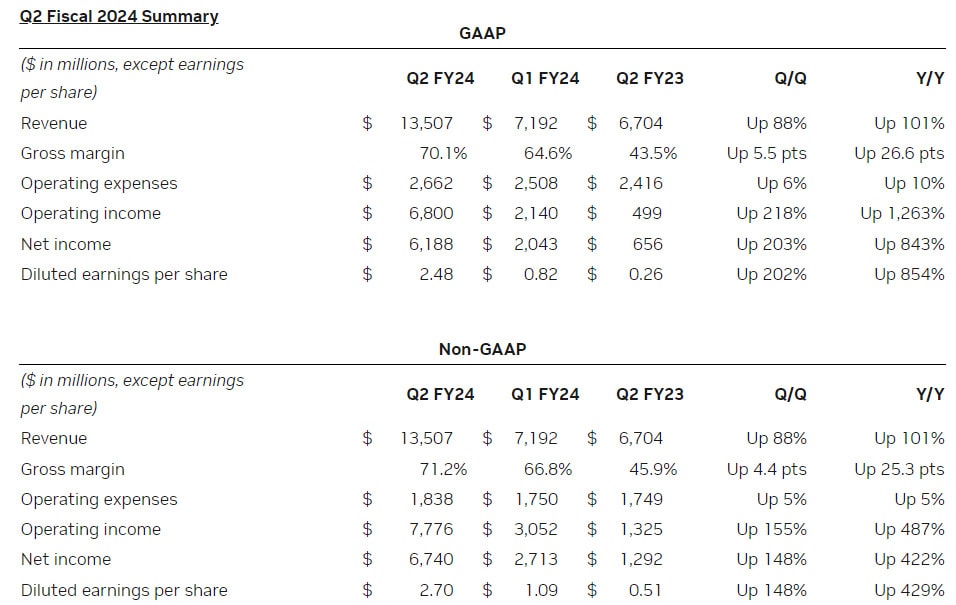Select Non-GAAP Q2 FY23 net income 1,292
The image size is (956, 605).
tap(640, 559)
